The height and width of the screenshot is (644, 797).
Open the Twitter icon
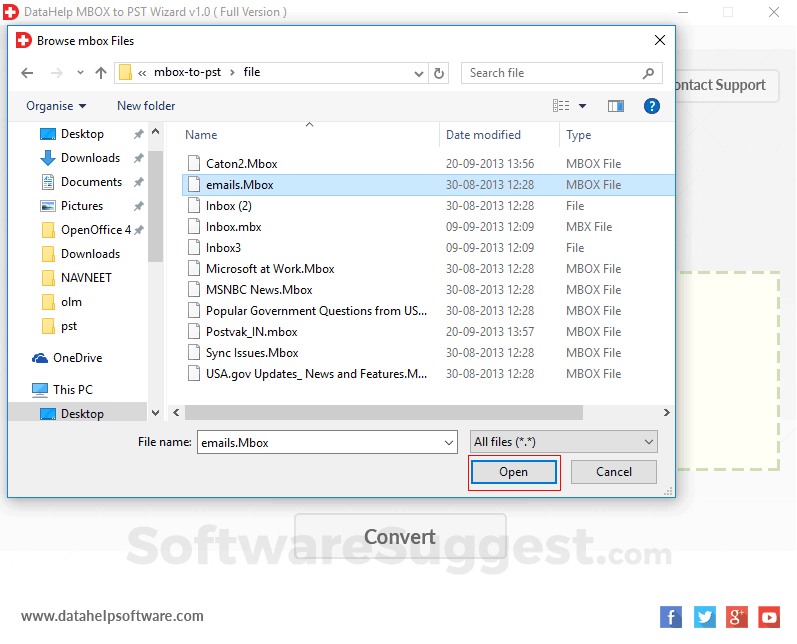(x=704, y=617)
